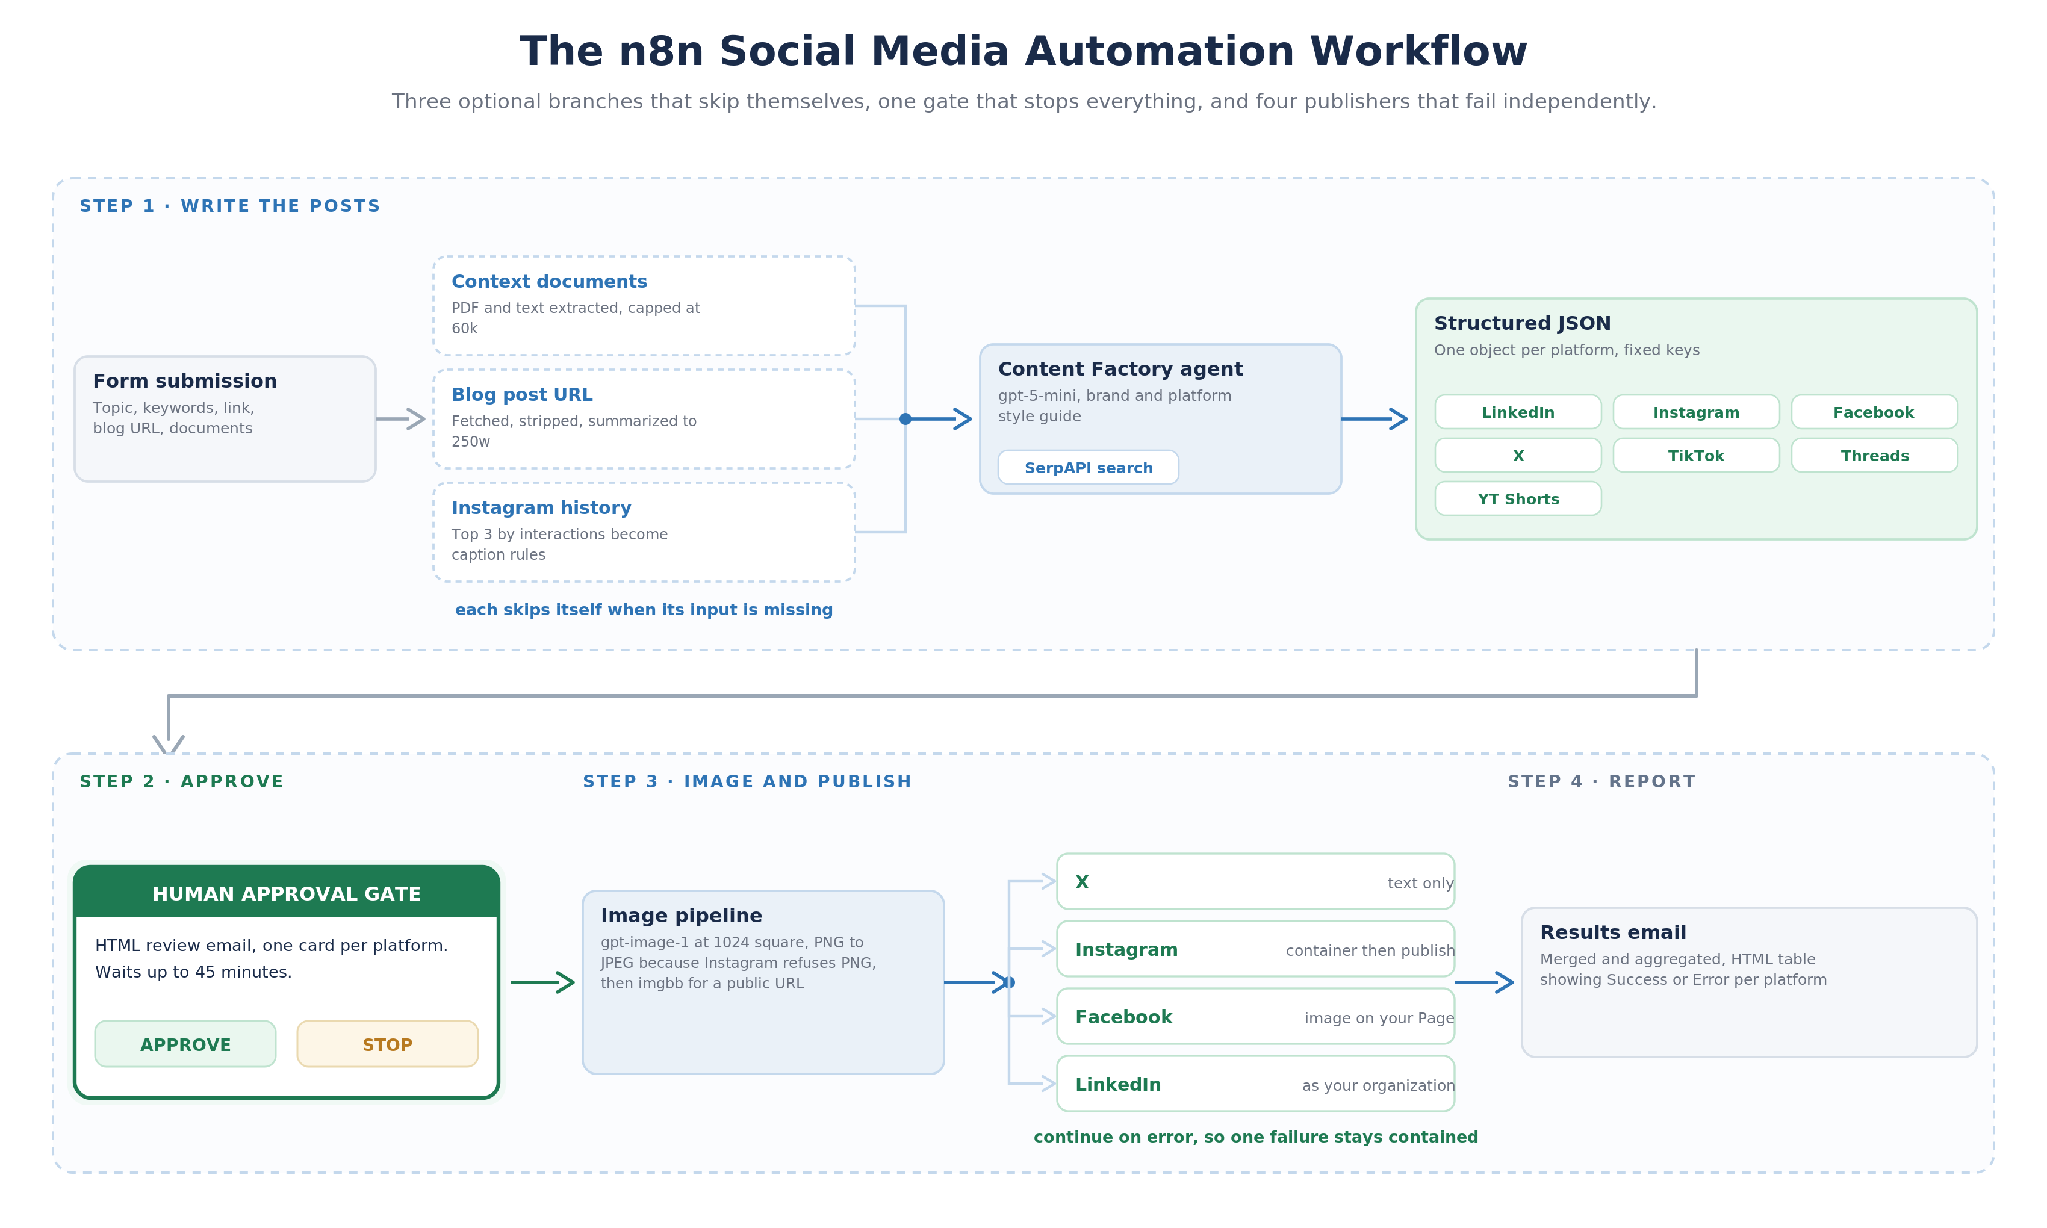Click 'Waits up to 45 minutes.' text
The height and width of the screenshot is (1228, 2047).
pos(193,972)
